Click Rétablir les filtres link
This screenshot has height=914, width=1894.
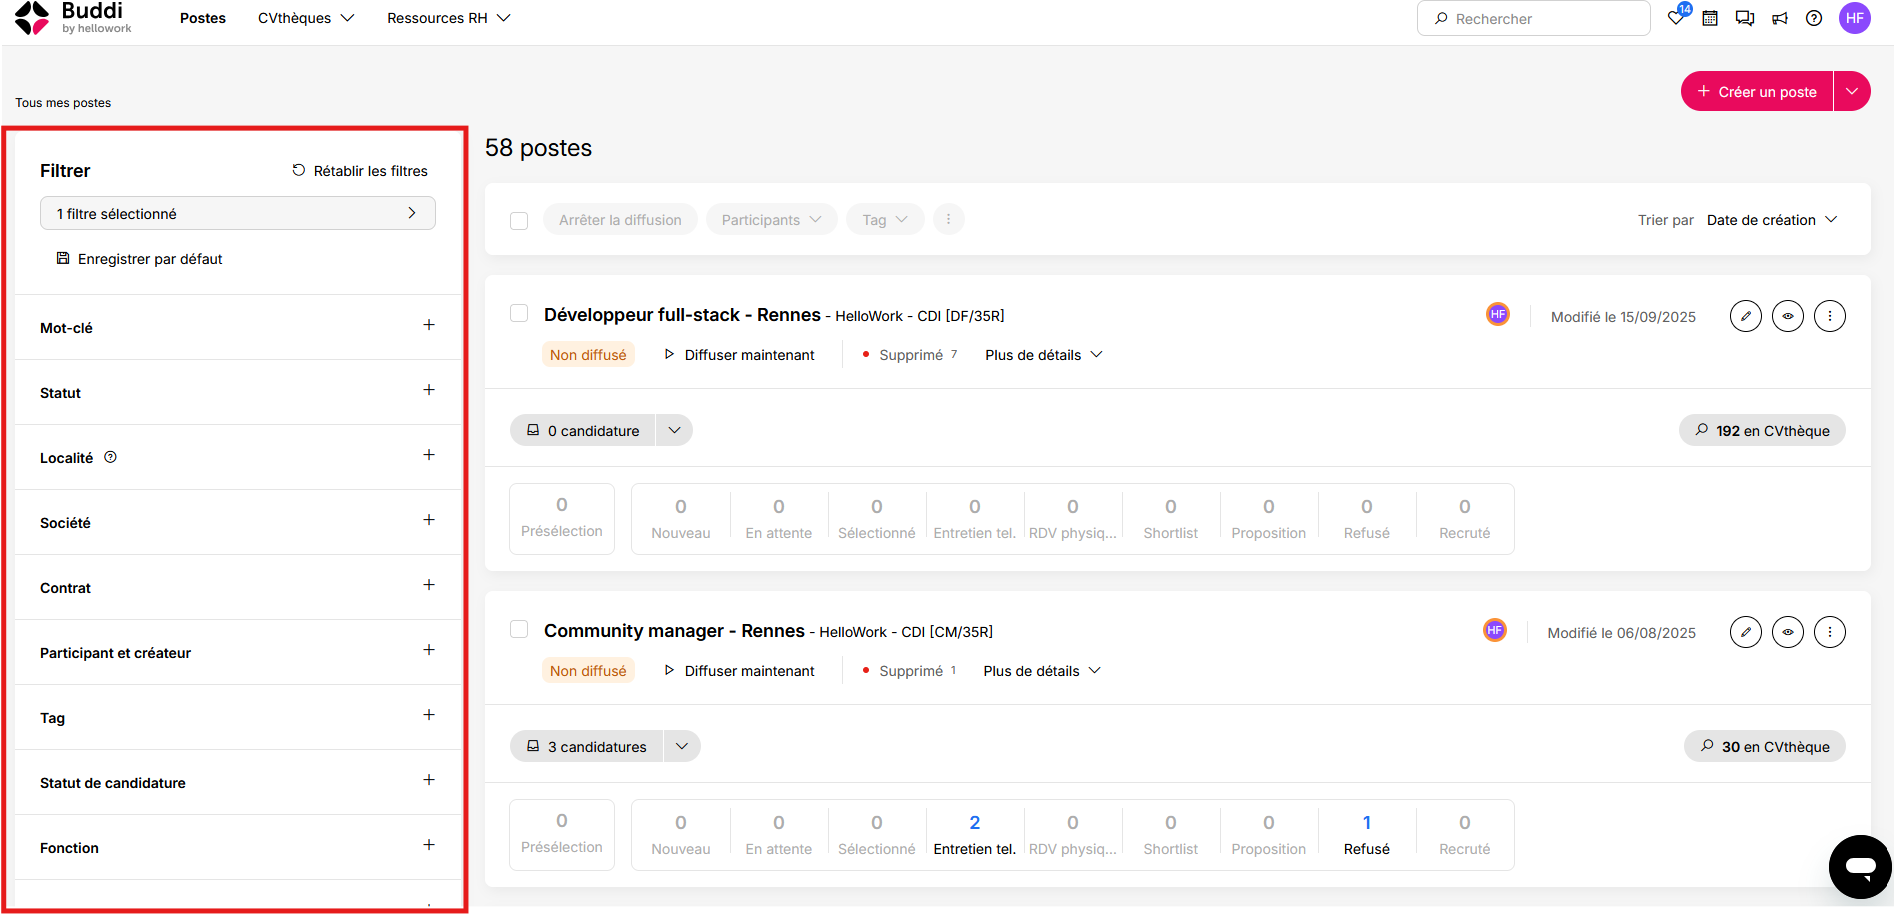point(360,171)
